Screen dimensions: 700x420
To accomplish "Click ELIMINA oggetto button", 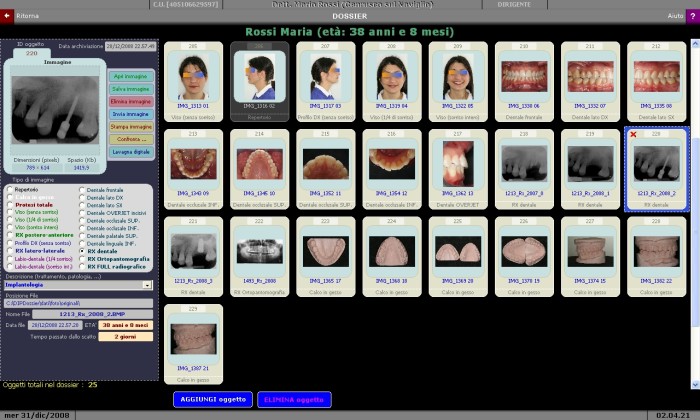I will (294, 399).
